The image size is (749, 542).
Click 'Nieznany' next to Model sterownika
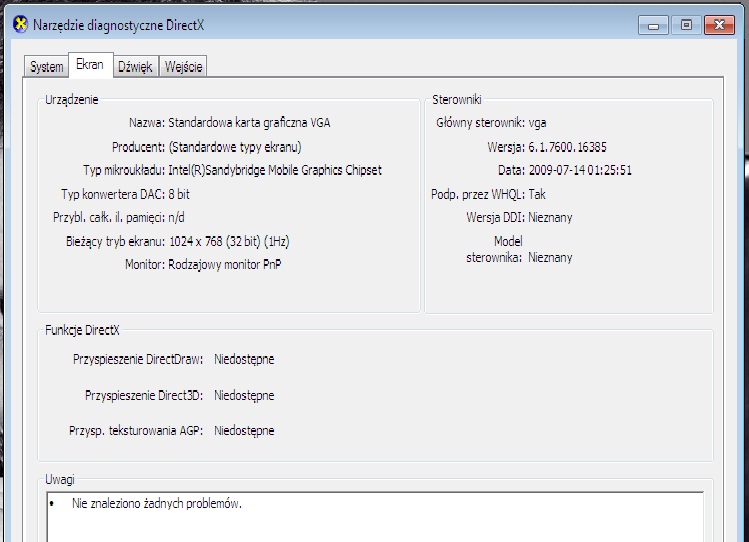pyautogui.click(x=550, y=258)
